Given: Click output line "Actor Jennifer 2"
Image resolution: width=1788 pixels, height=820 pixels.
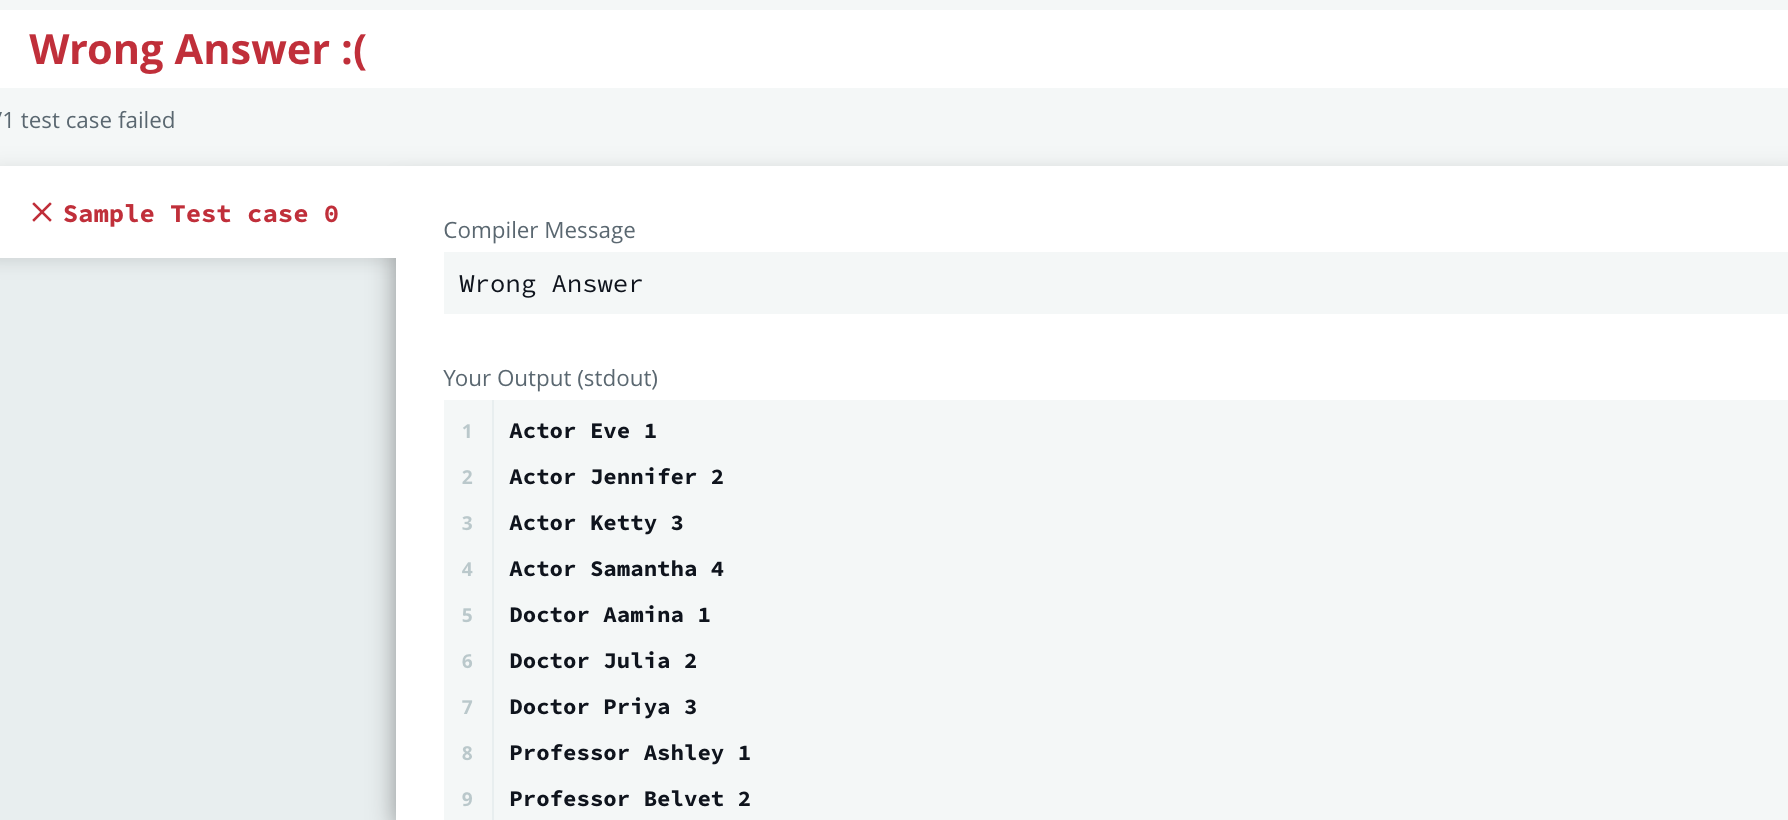Looking at the screenshot, I should point(616,477).
